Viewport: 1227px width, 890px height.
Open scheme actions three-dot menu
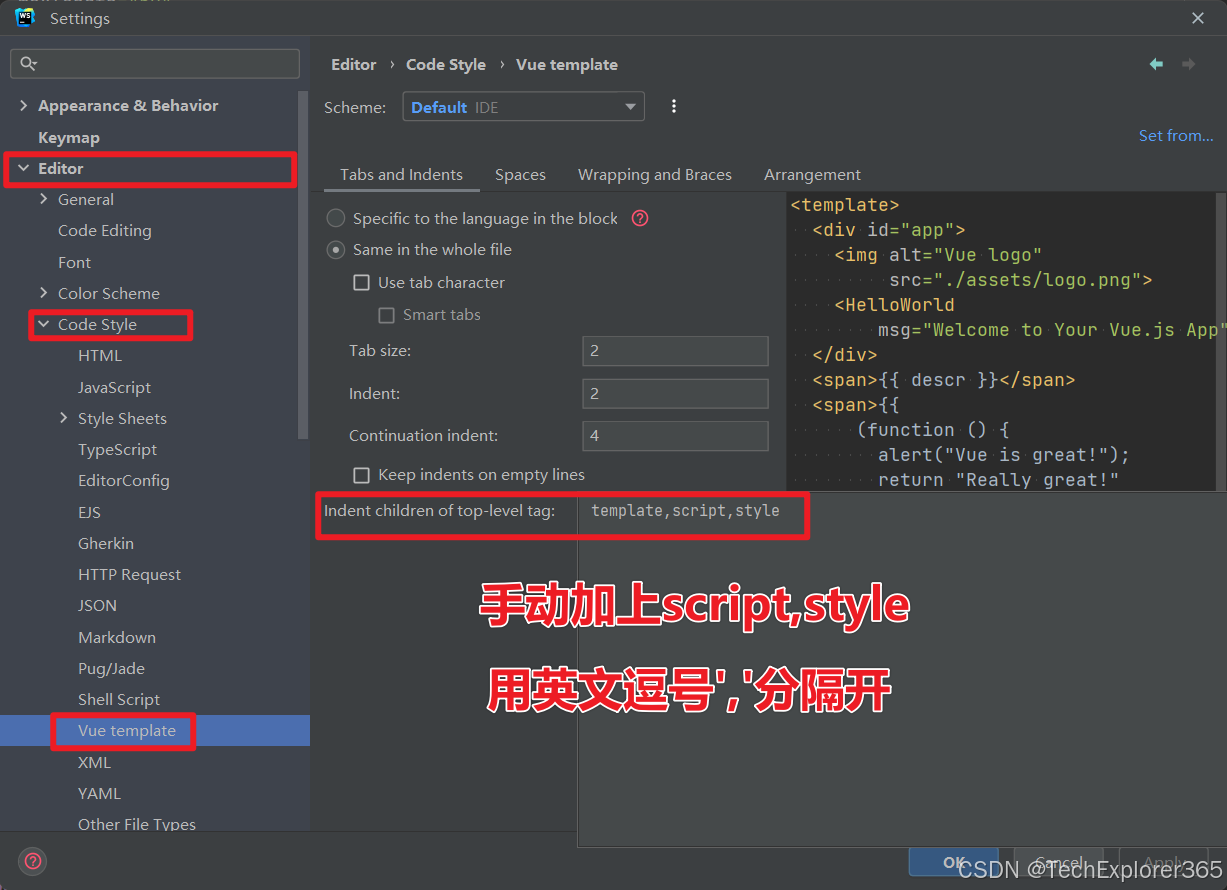674,107
